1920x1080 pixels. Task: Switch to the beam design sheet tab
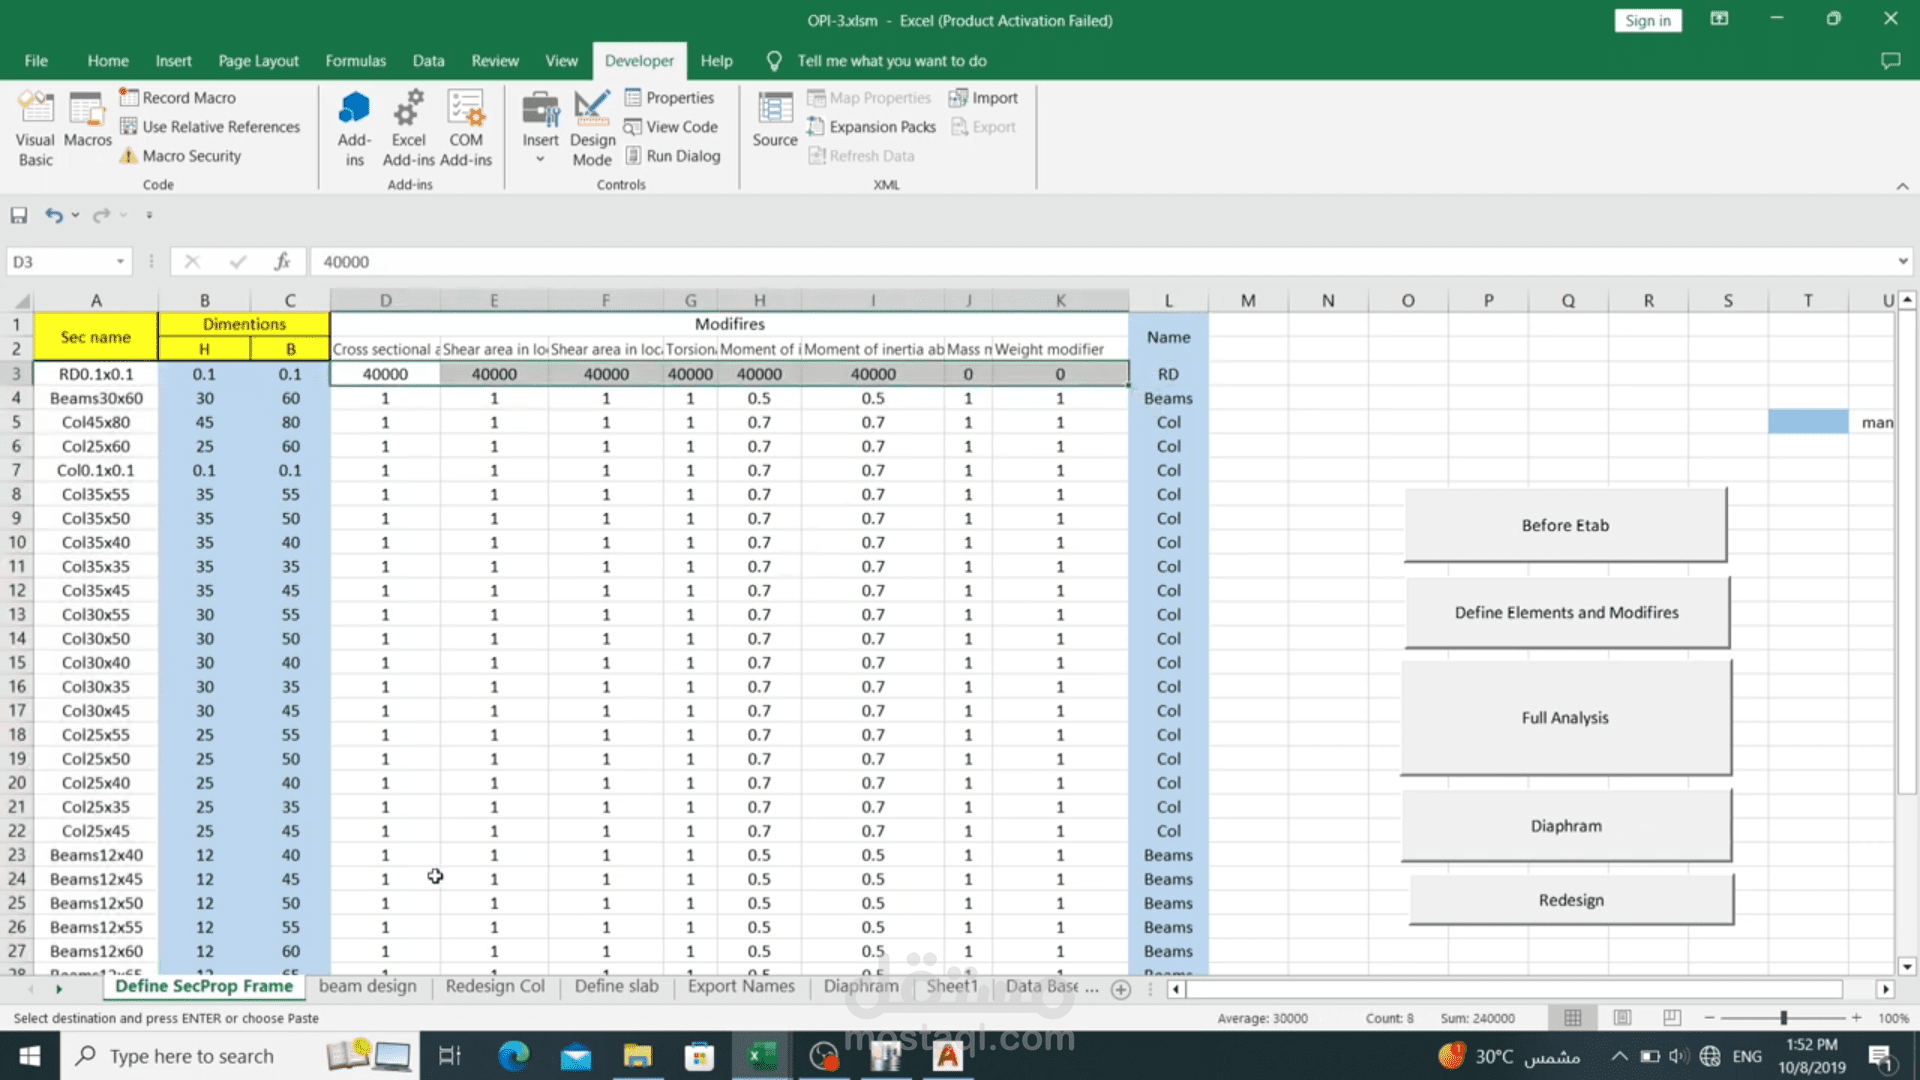point(367,987)
